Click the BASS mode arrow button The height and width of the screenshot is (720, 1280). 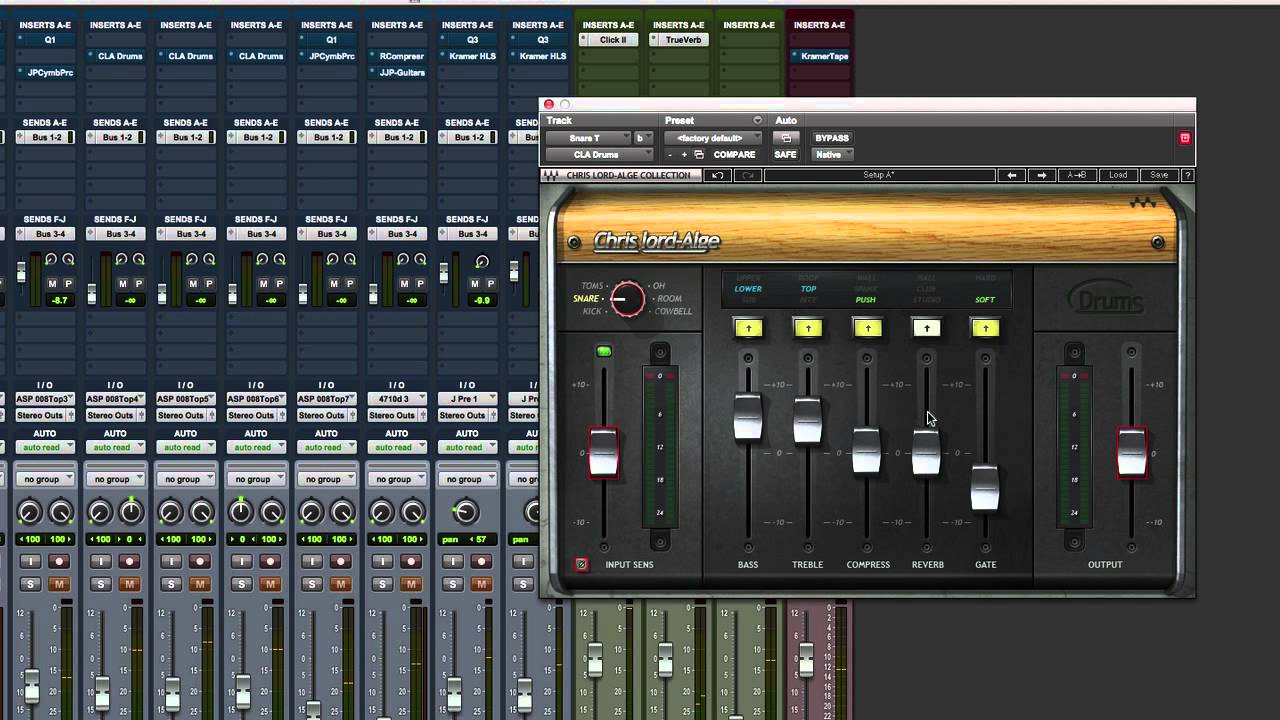[748, 328]
